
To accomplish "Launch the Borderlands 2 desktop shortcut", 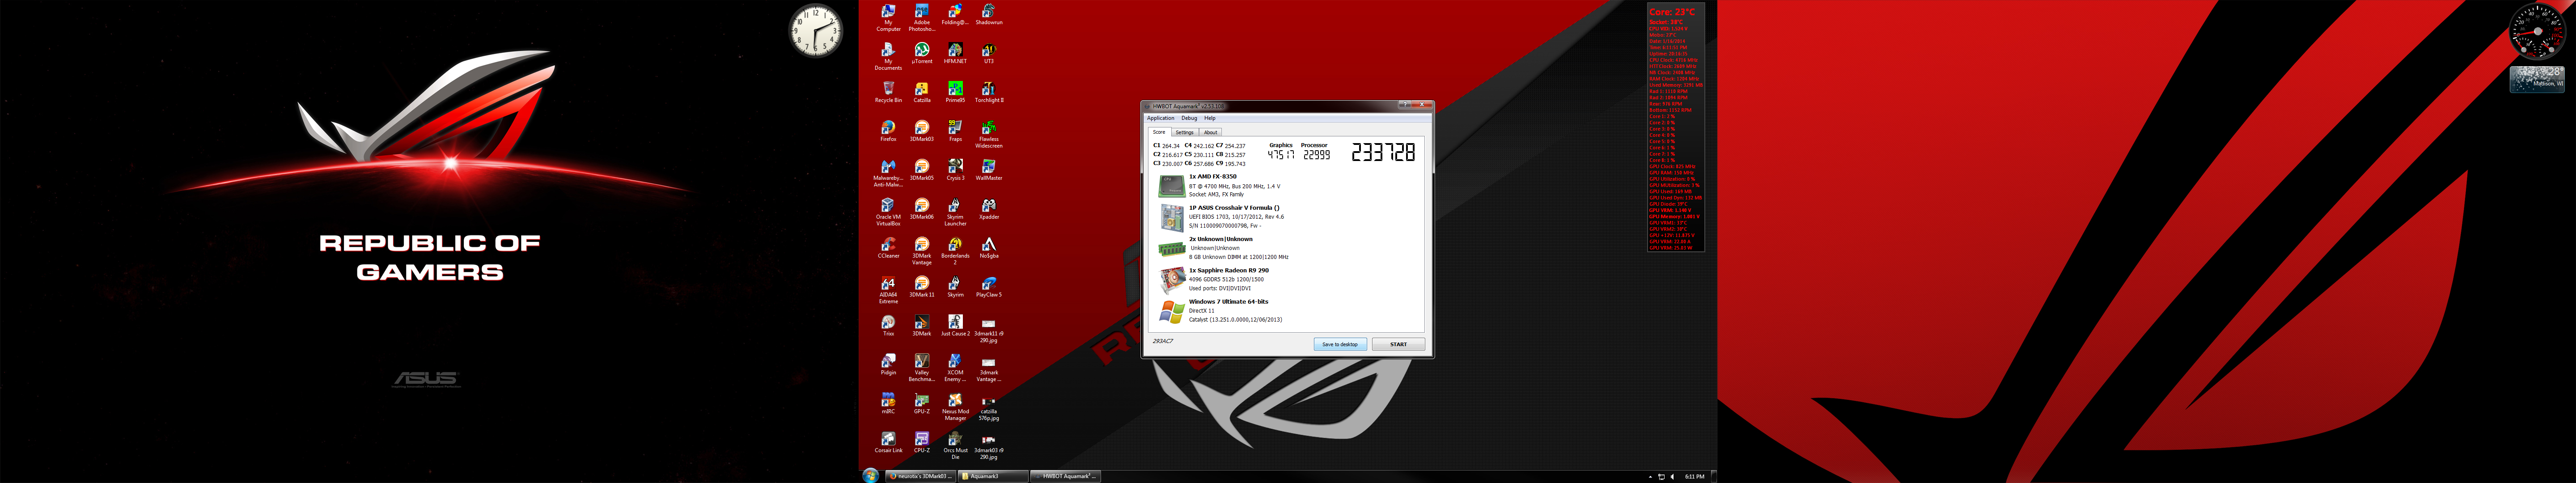I will pyautogui.click(x=955, y=252).
